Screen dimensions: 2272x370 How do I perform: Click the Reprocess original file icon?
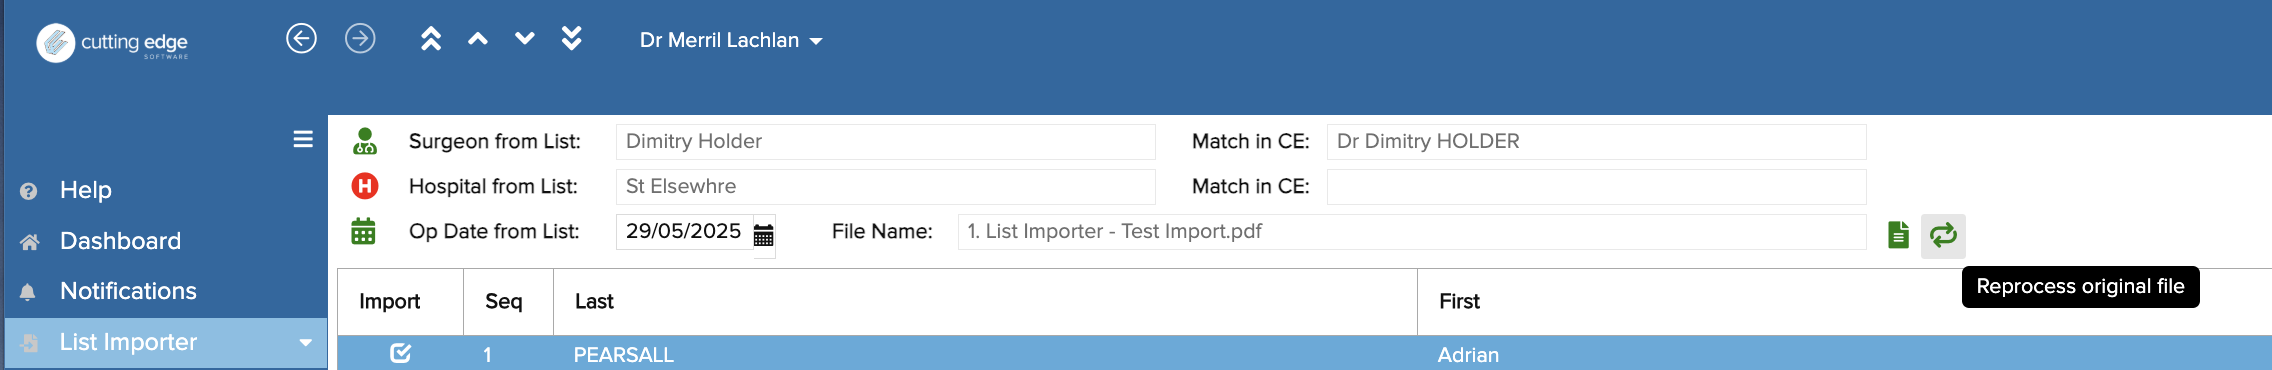[1943, 236]
